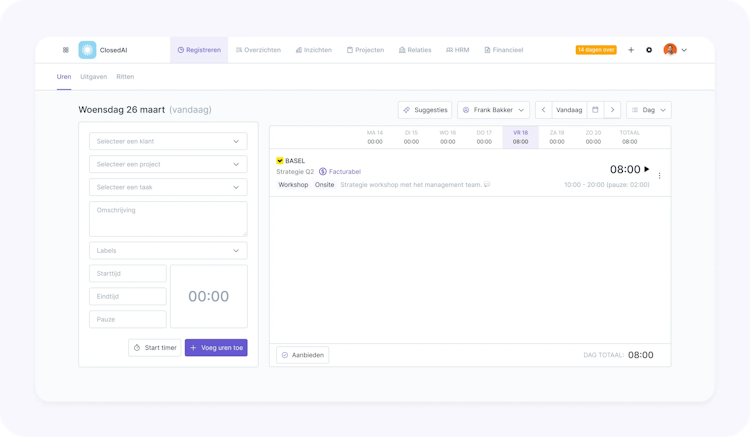
Task: Open comment icon on workshop entry
Action: (487, 185)
